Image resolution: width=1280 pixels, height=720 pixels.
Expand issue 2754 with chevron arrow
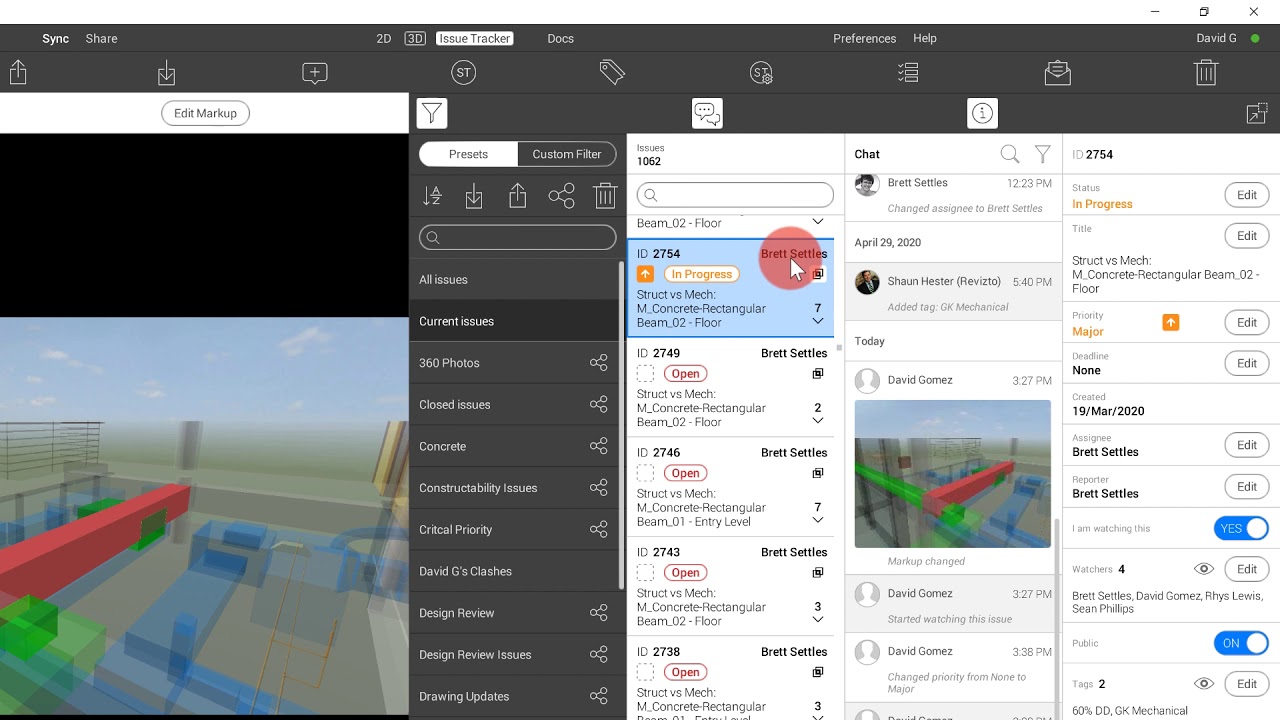point(817,322)
